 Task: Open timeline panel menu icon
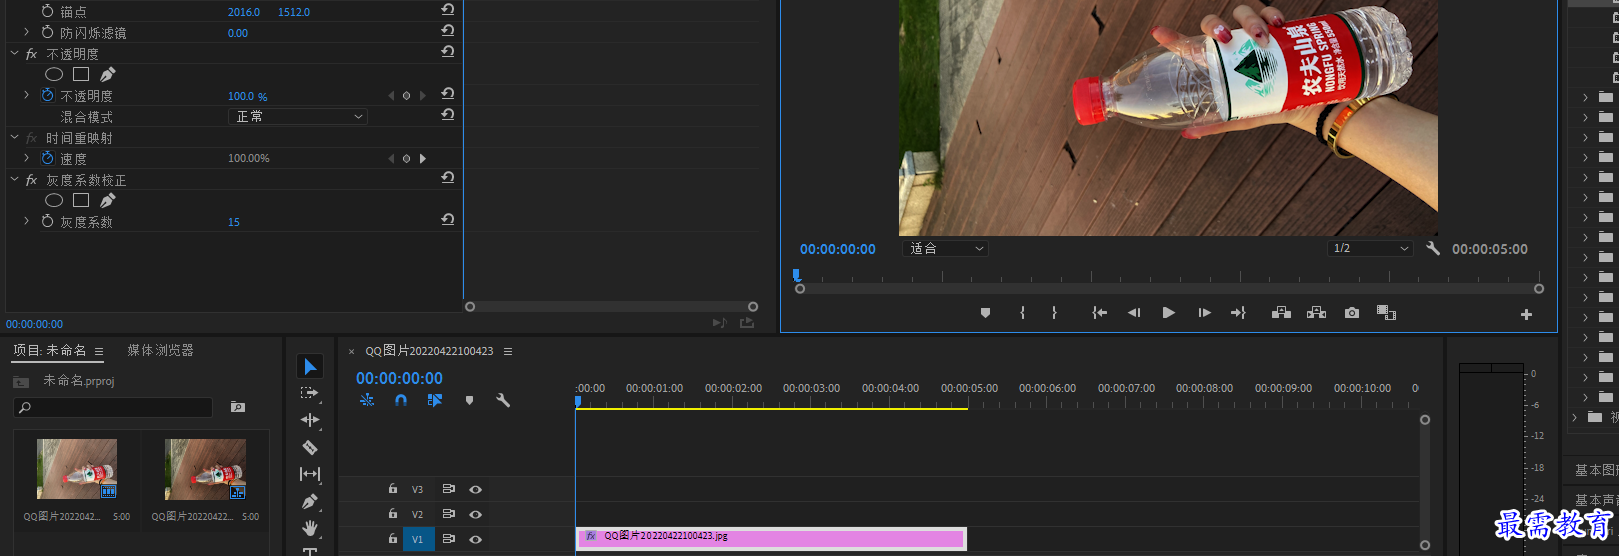508,351
